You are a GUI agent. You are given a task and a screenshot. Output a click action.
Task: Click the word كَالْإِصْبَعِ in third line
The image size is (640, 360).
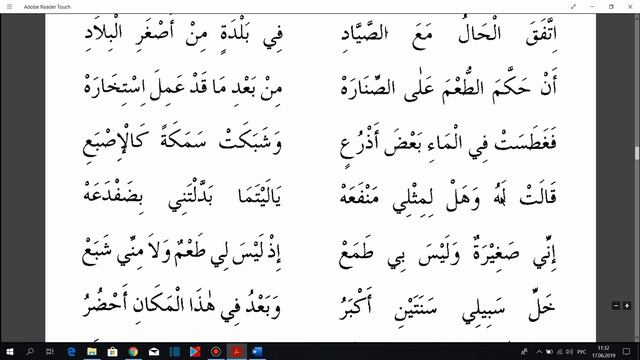point(116,143)
